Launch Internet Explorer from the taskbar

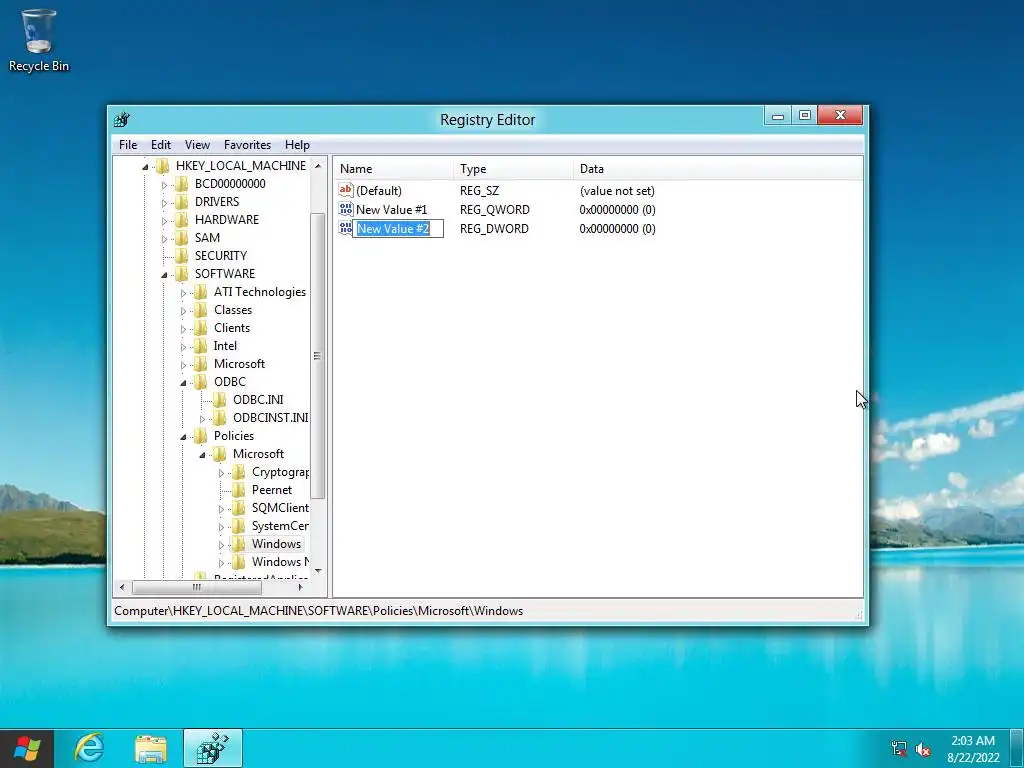pos(89,748)
